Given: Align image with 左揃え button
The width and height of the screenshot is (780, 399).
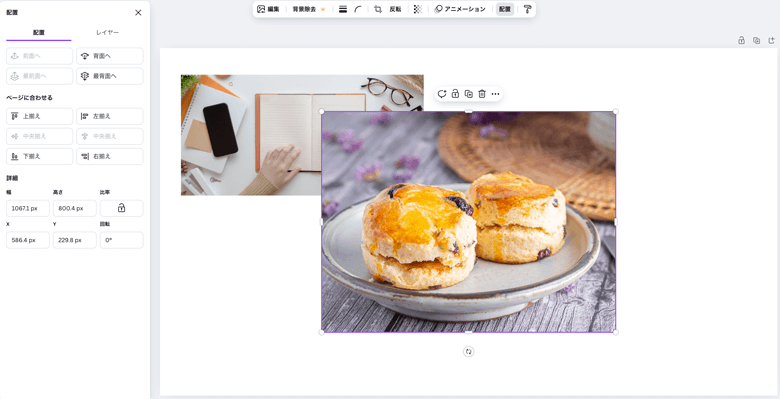Looking at the screenshot, I should click(x=110, y=116).
